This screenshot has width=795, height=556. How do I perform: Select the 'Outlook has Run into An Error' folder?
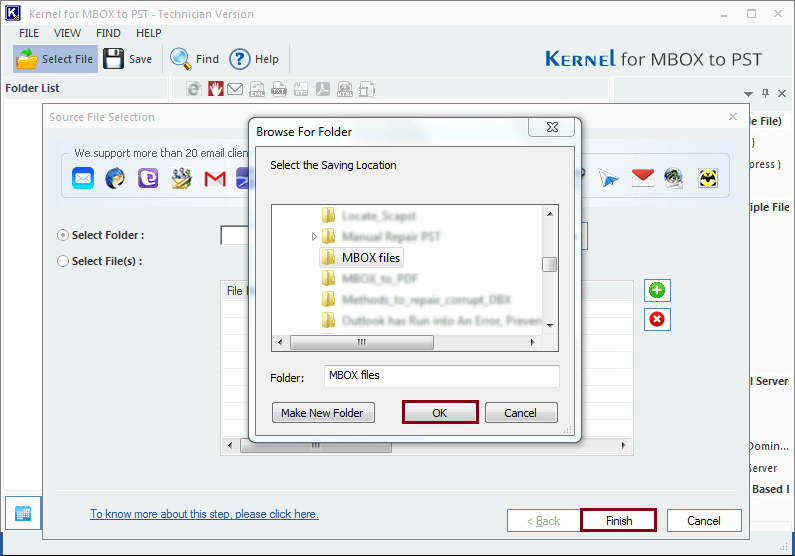441,320
